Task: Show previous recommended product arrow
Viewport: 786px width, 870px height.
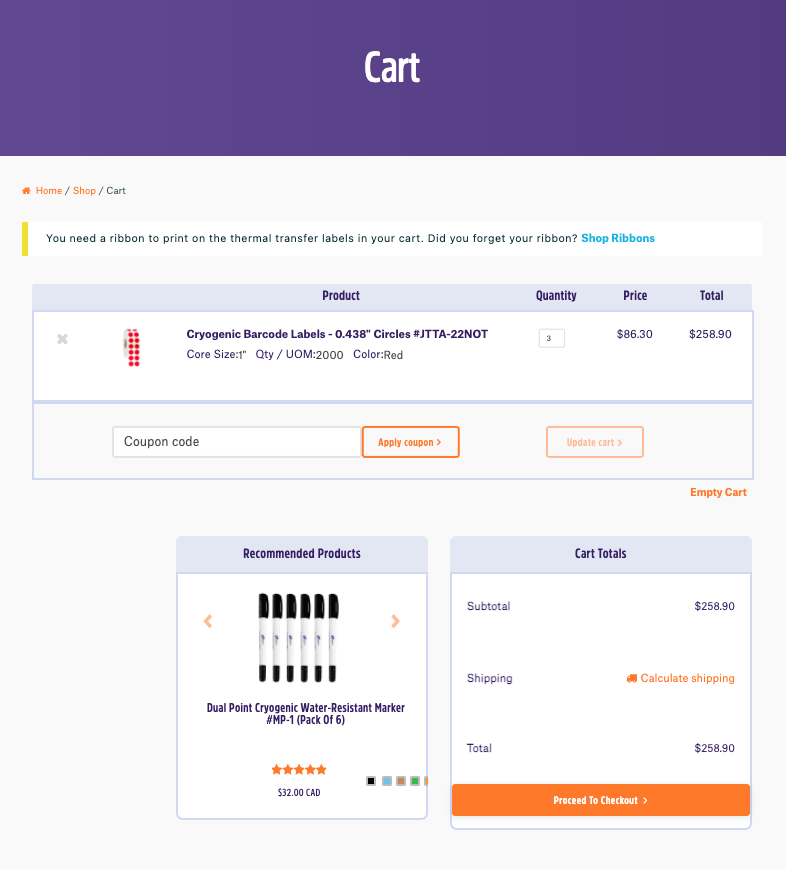Action: pyautogui.click(x=208, y=621)
